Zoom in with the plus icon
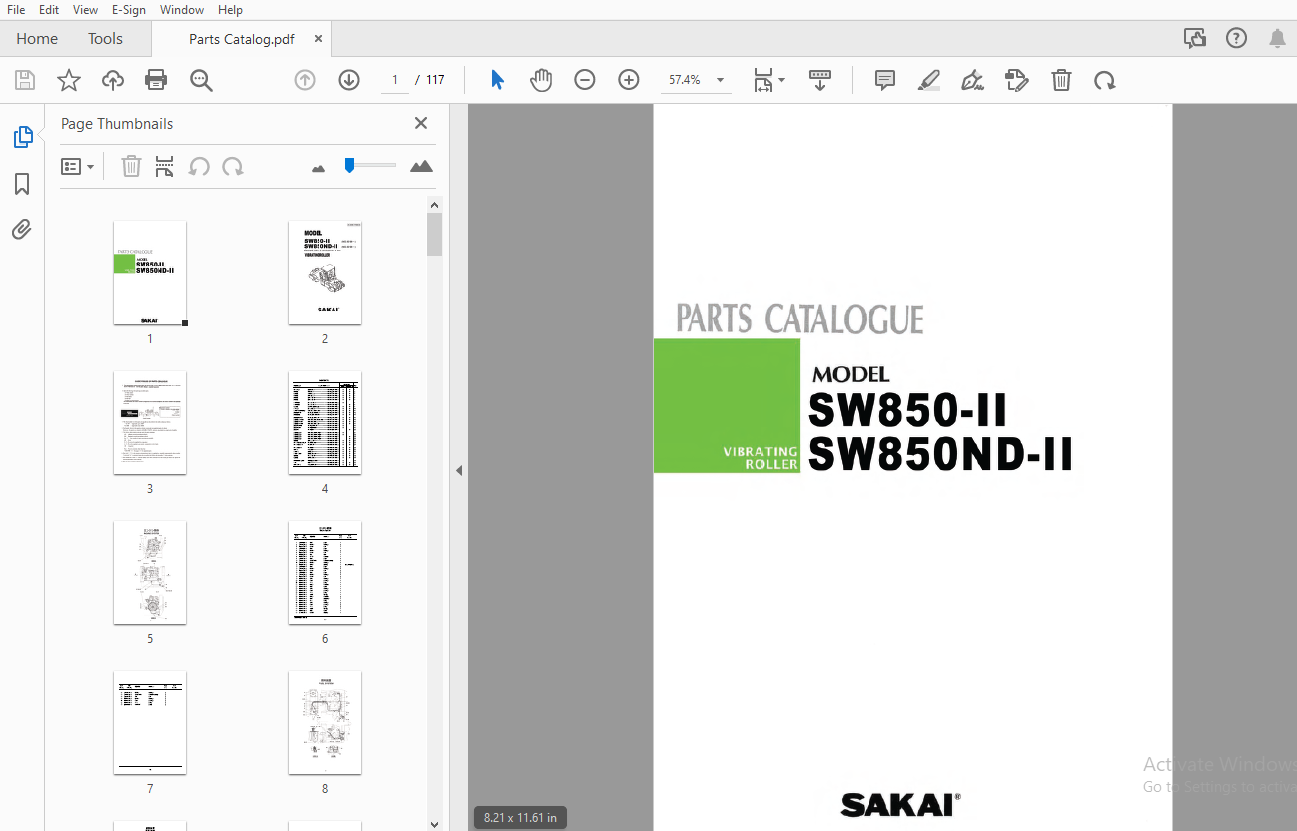This screenshot has height=831, width=1297. point(629,80)
